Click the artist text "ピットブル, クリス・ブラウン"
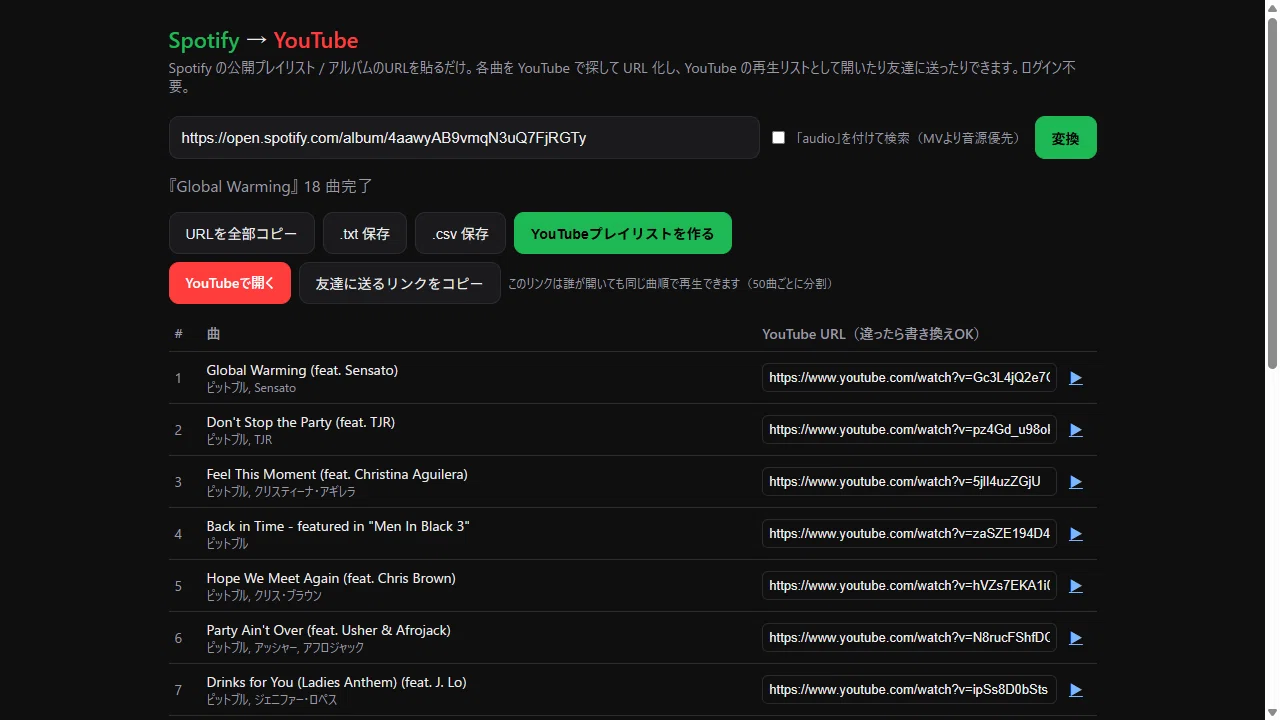1280x720 pixels. [x=264, y=596]
